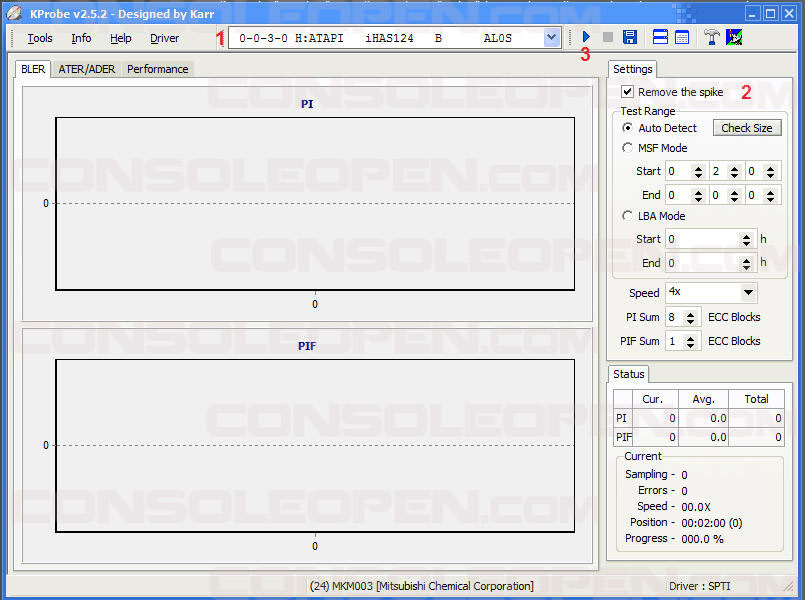Click the Position value 00:02:00 (0)

pos(711,523)
